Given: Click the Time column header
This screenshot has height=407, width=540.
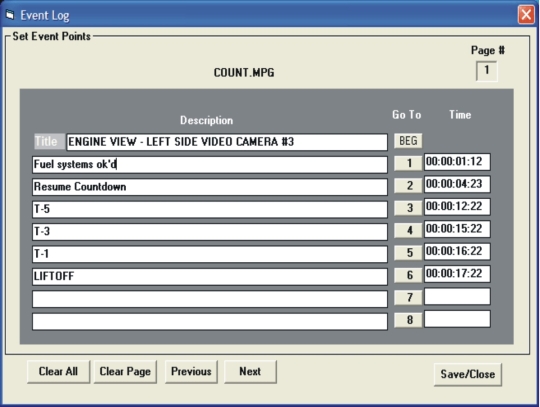Looking at the screenshot, I should coord(460,115).
